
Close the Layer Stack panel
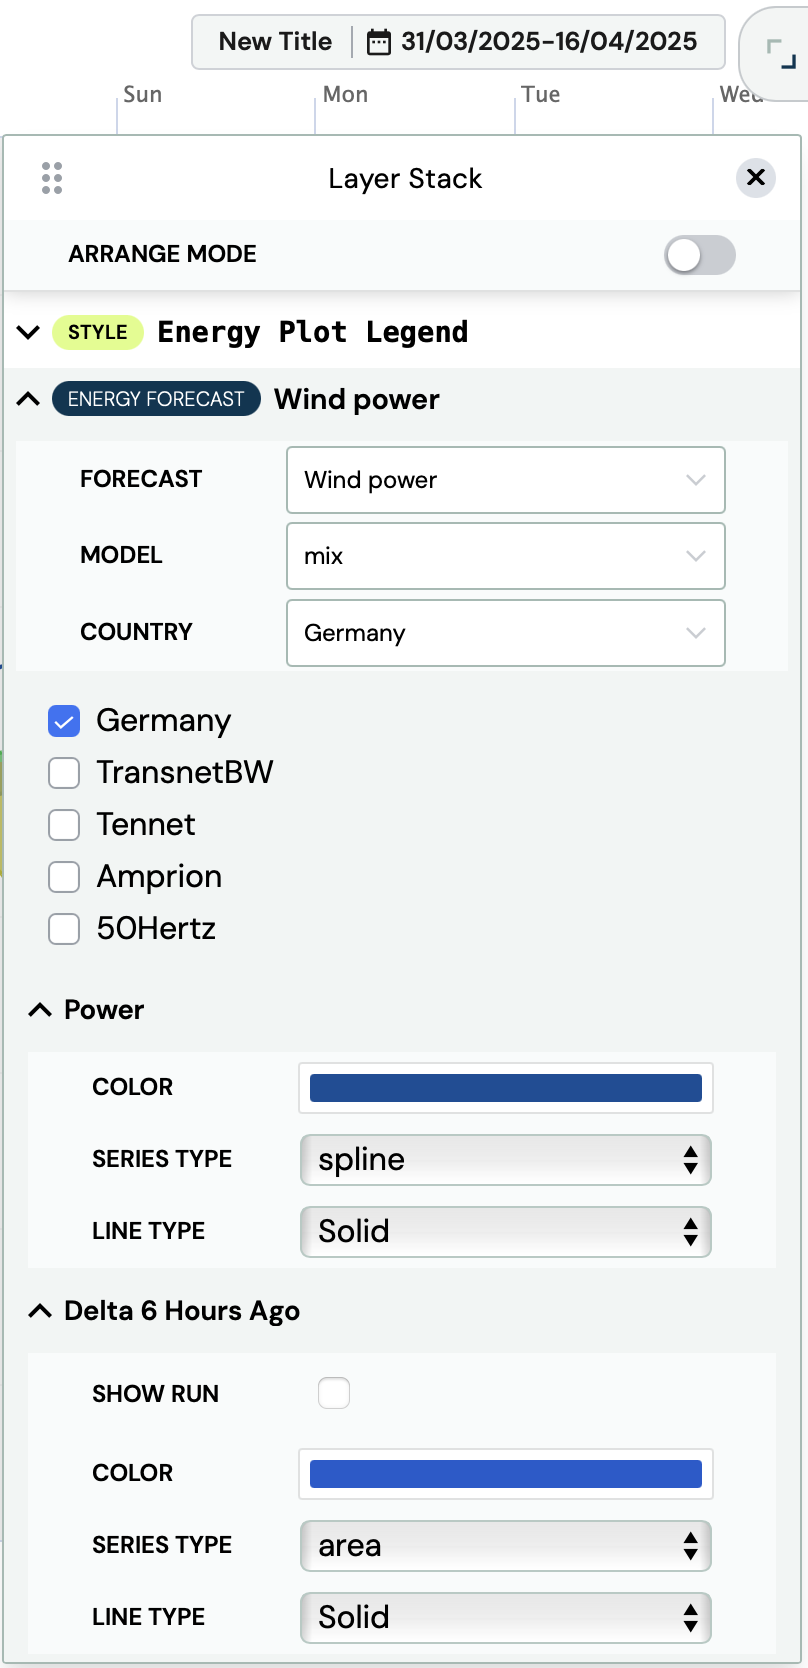pos(756,178)
